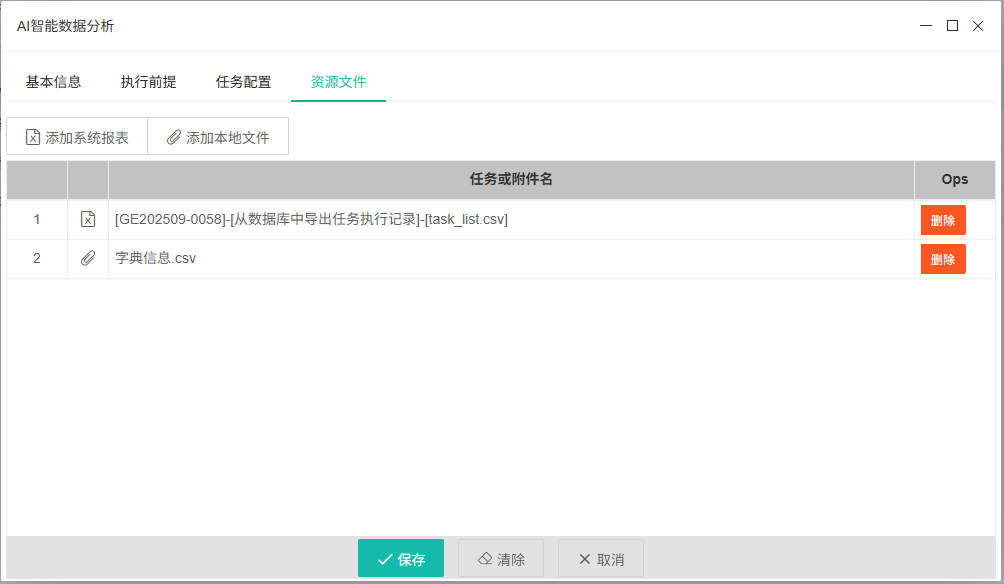Add a system report via 添加系统报表

77,137
